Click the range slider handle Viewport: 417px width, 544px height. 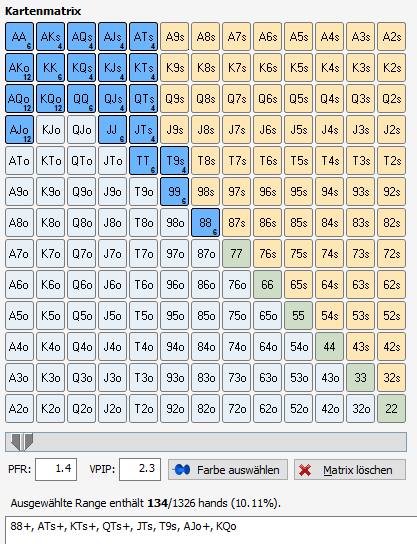pos(22,442)
